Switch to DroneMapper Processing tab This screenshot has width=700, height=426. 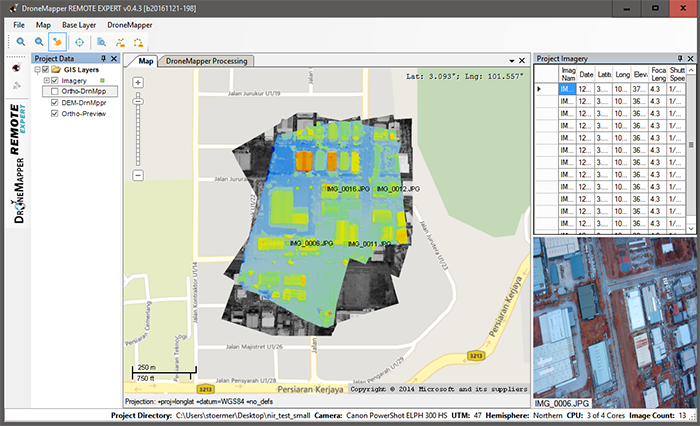click(206, 61)
